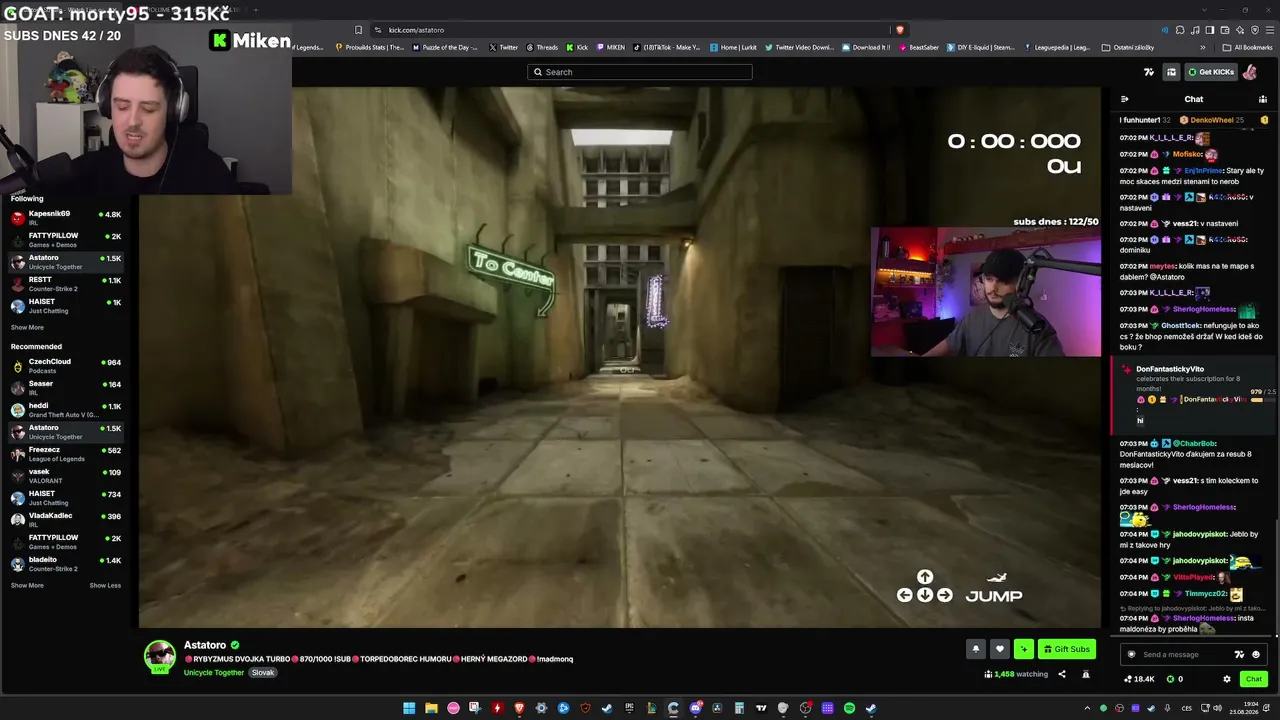The height and width of the screenshot is (720, 1280).
Task: Click the report icon beside share
Action: tap(1085, 674)
